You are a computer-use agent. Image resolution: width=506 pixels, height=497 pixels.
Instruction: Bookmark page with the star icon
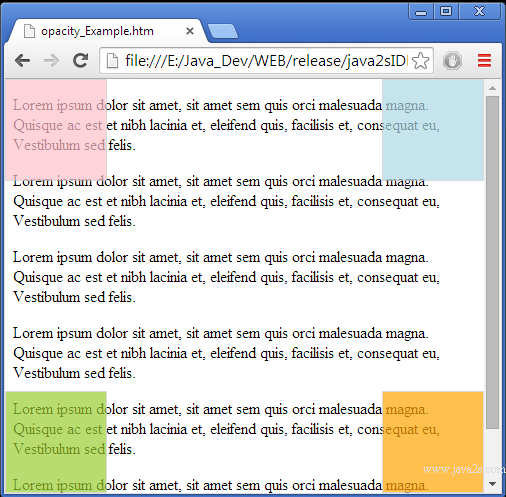420,61
